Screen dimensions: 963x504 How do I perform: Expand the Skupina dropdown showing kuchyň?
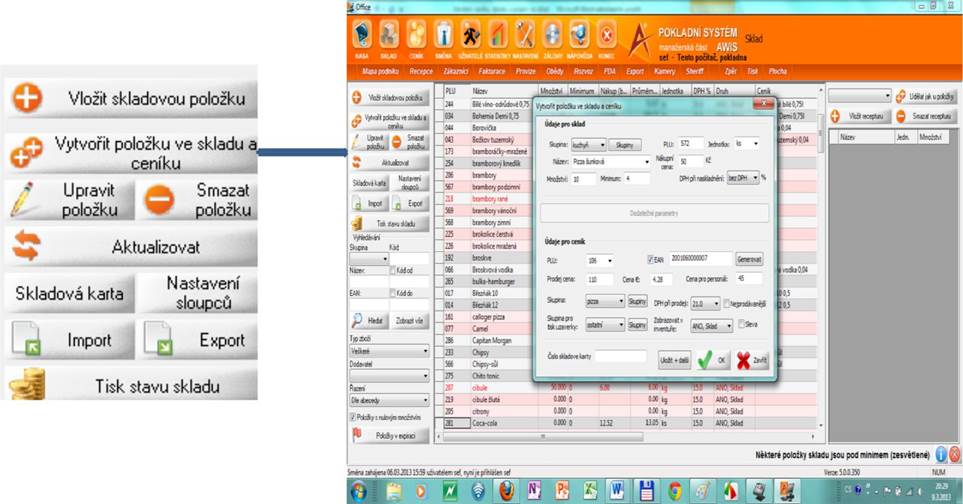[602, 145]
